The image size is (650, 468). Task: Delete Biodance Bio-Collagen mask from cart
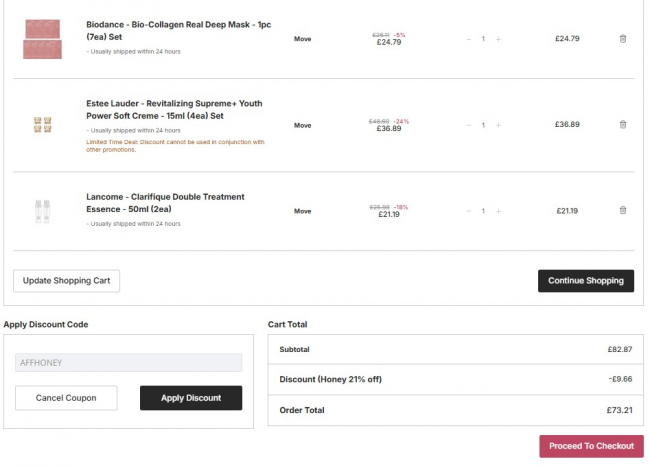tap(623, 39)
